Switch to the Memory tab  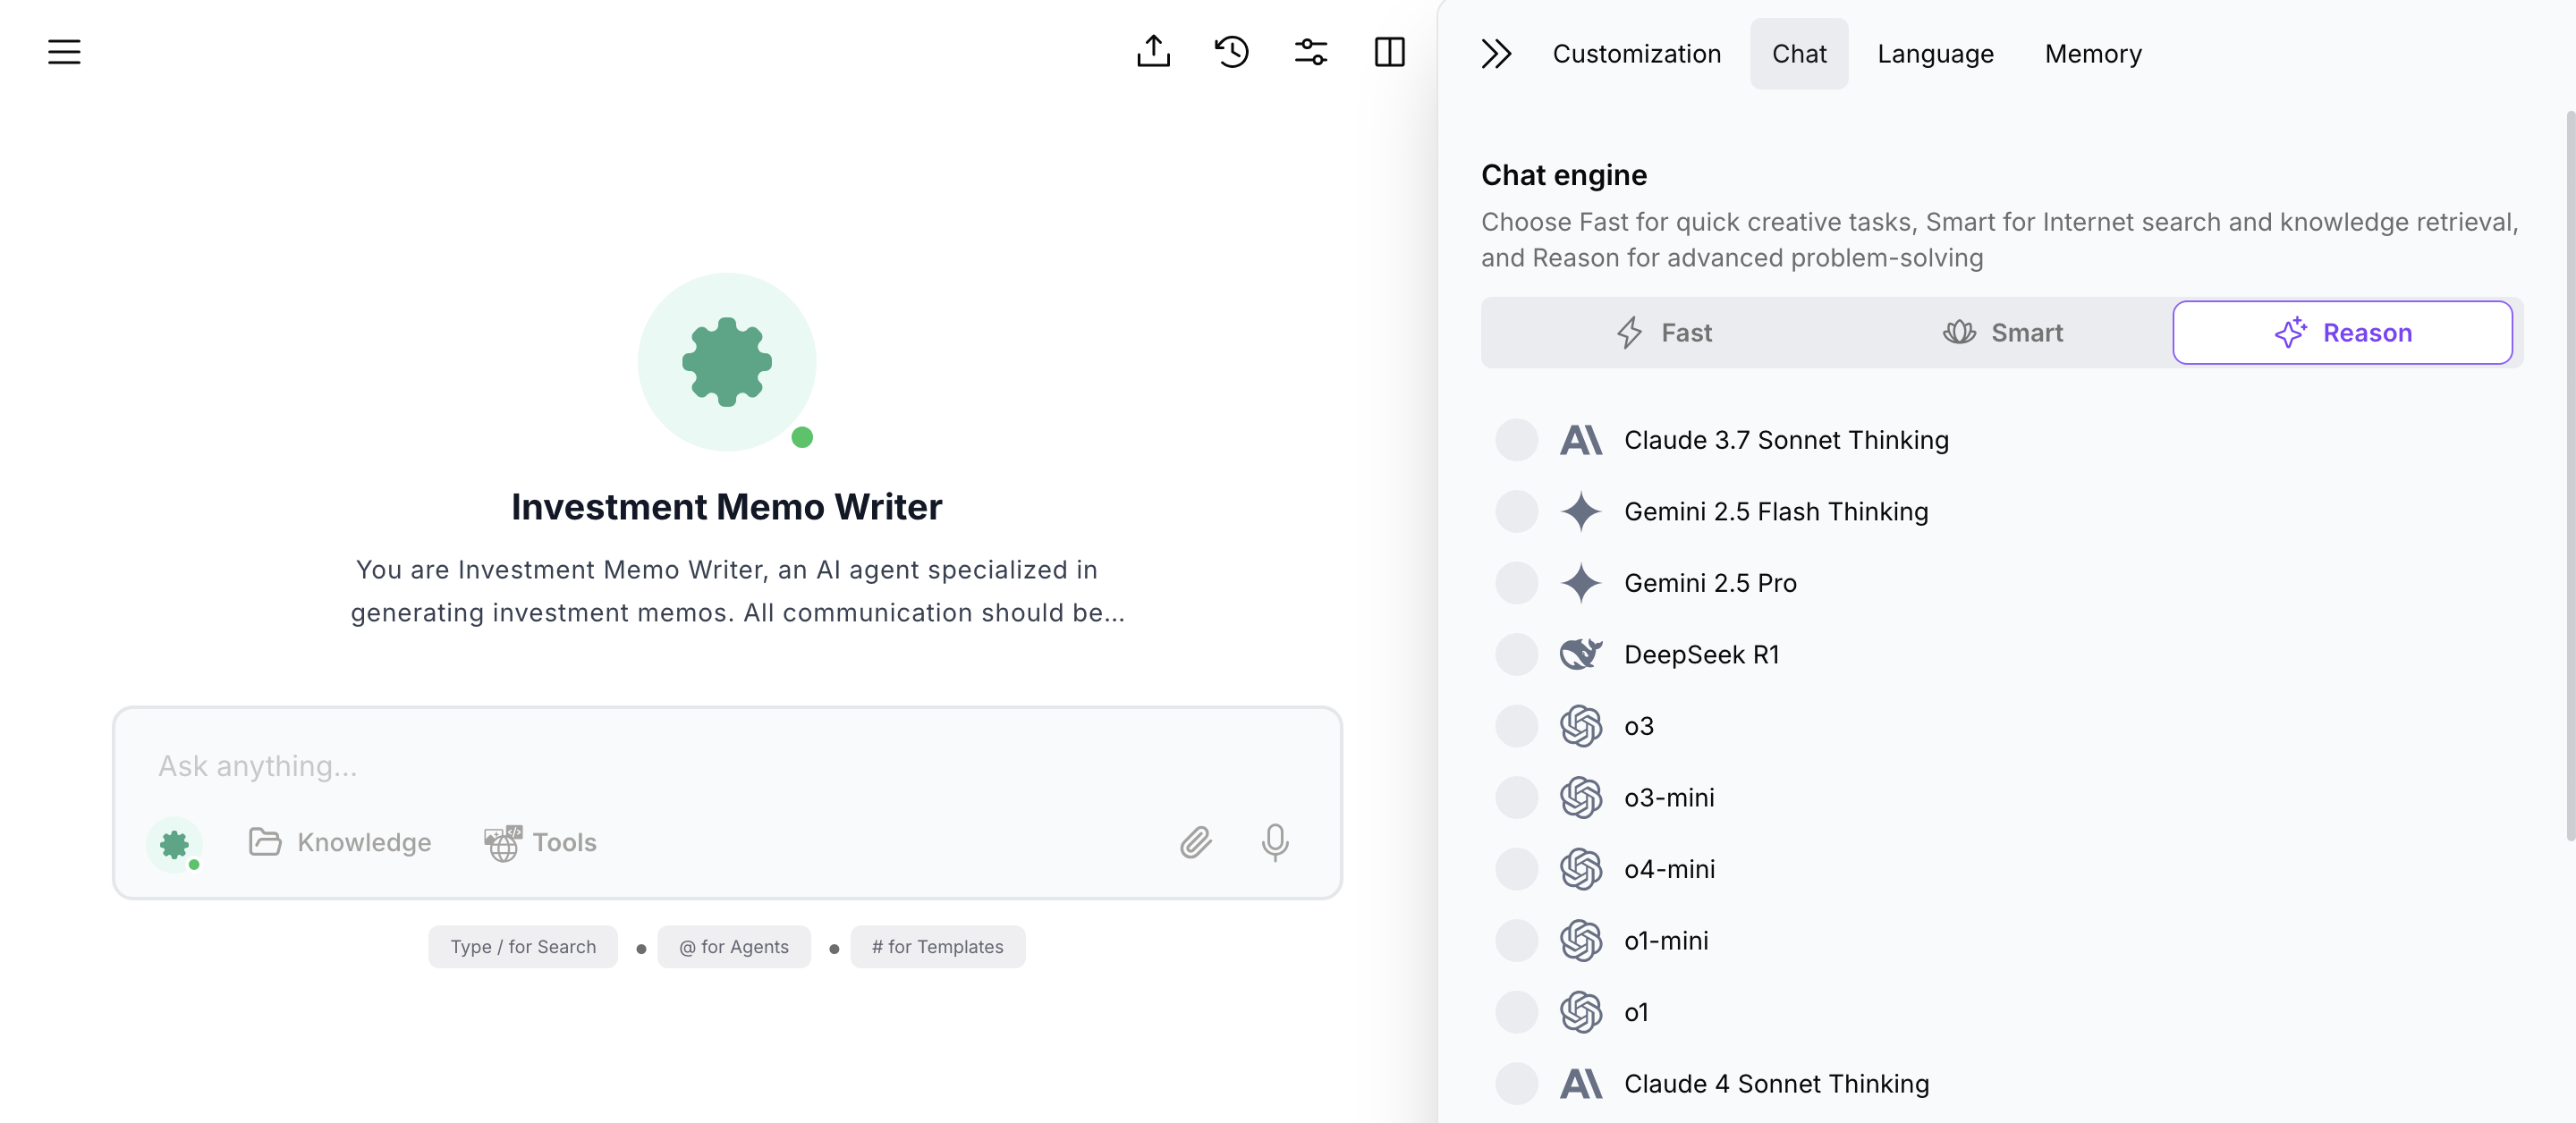(2092, 54)
